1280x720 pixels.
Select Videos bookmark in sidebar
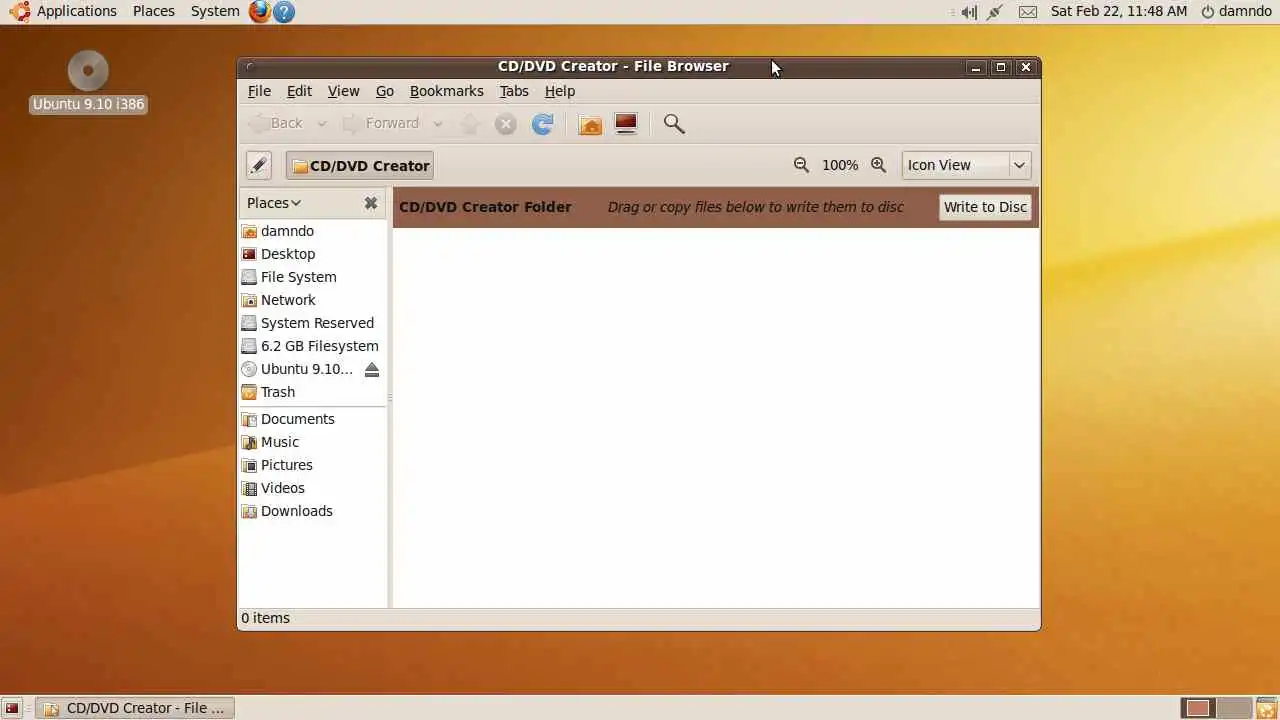click(x=312, y=488)
